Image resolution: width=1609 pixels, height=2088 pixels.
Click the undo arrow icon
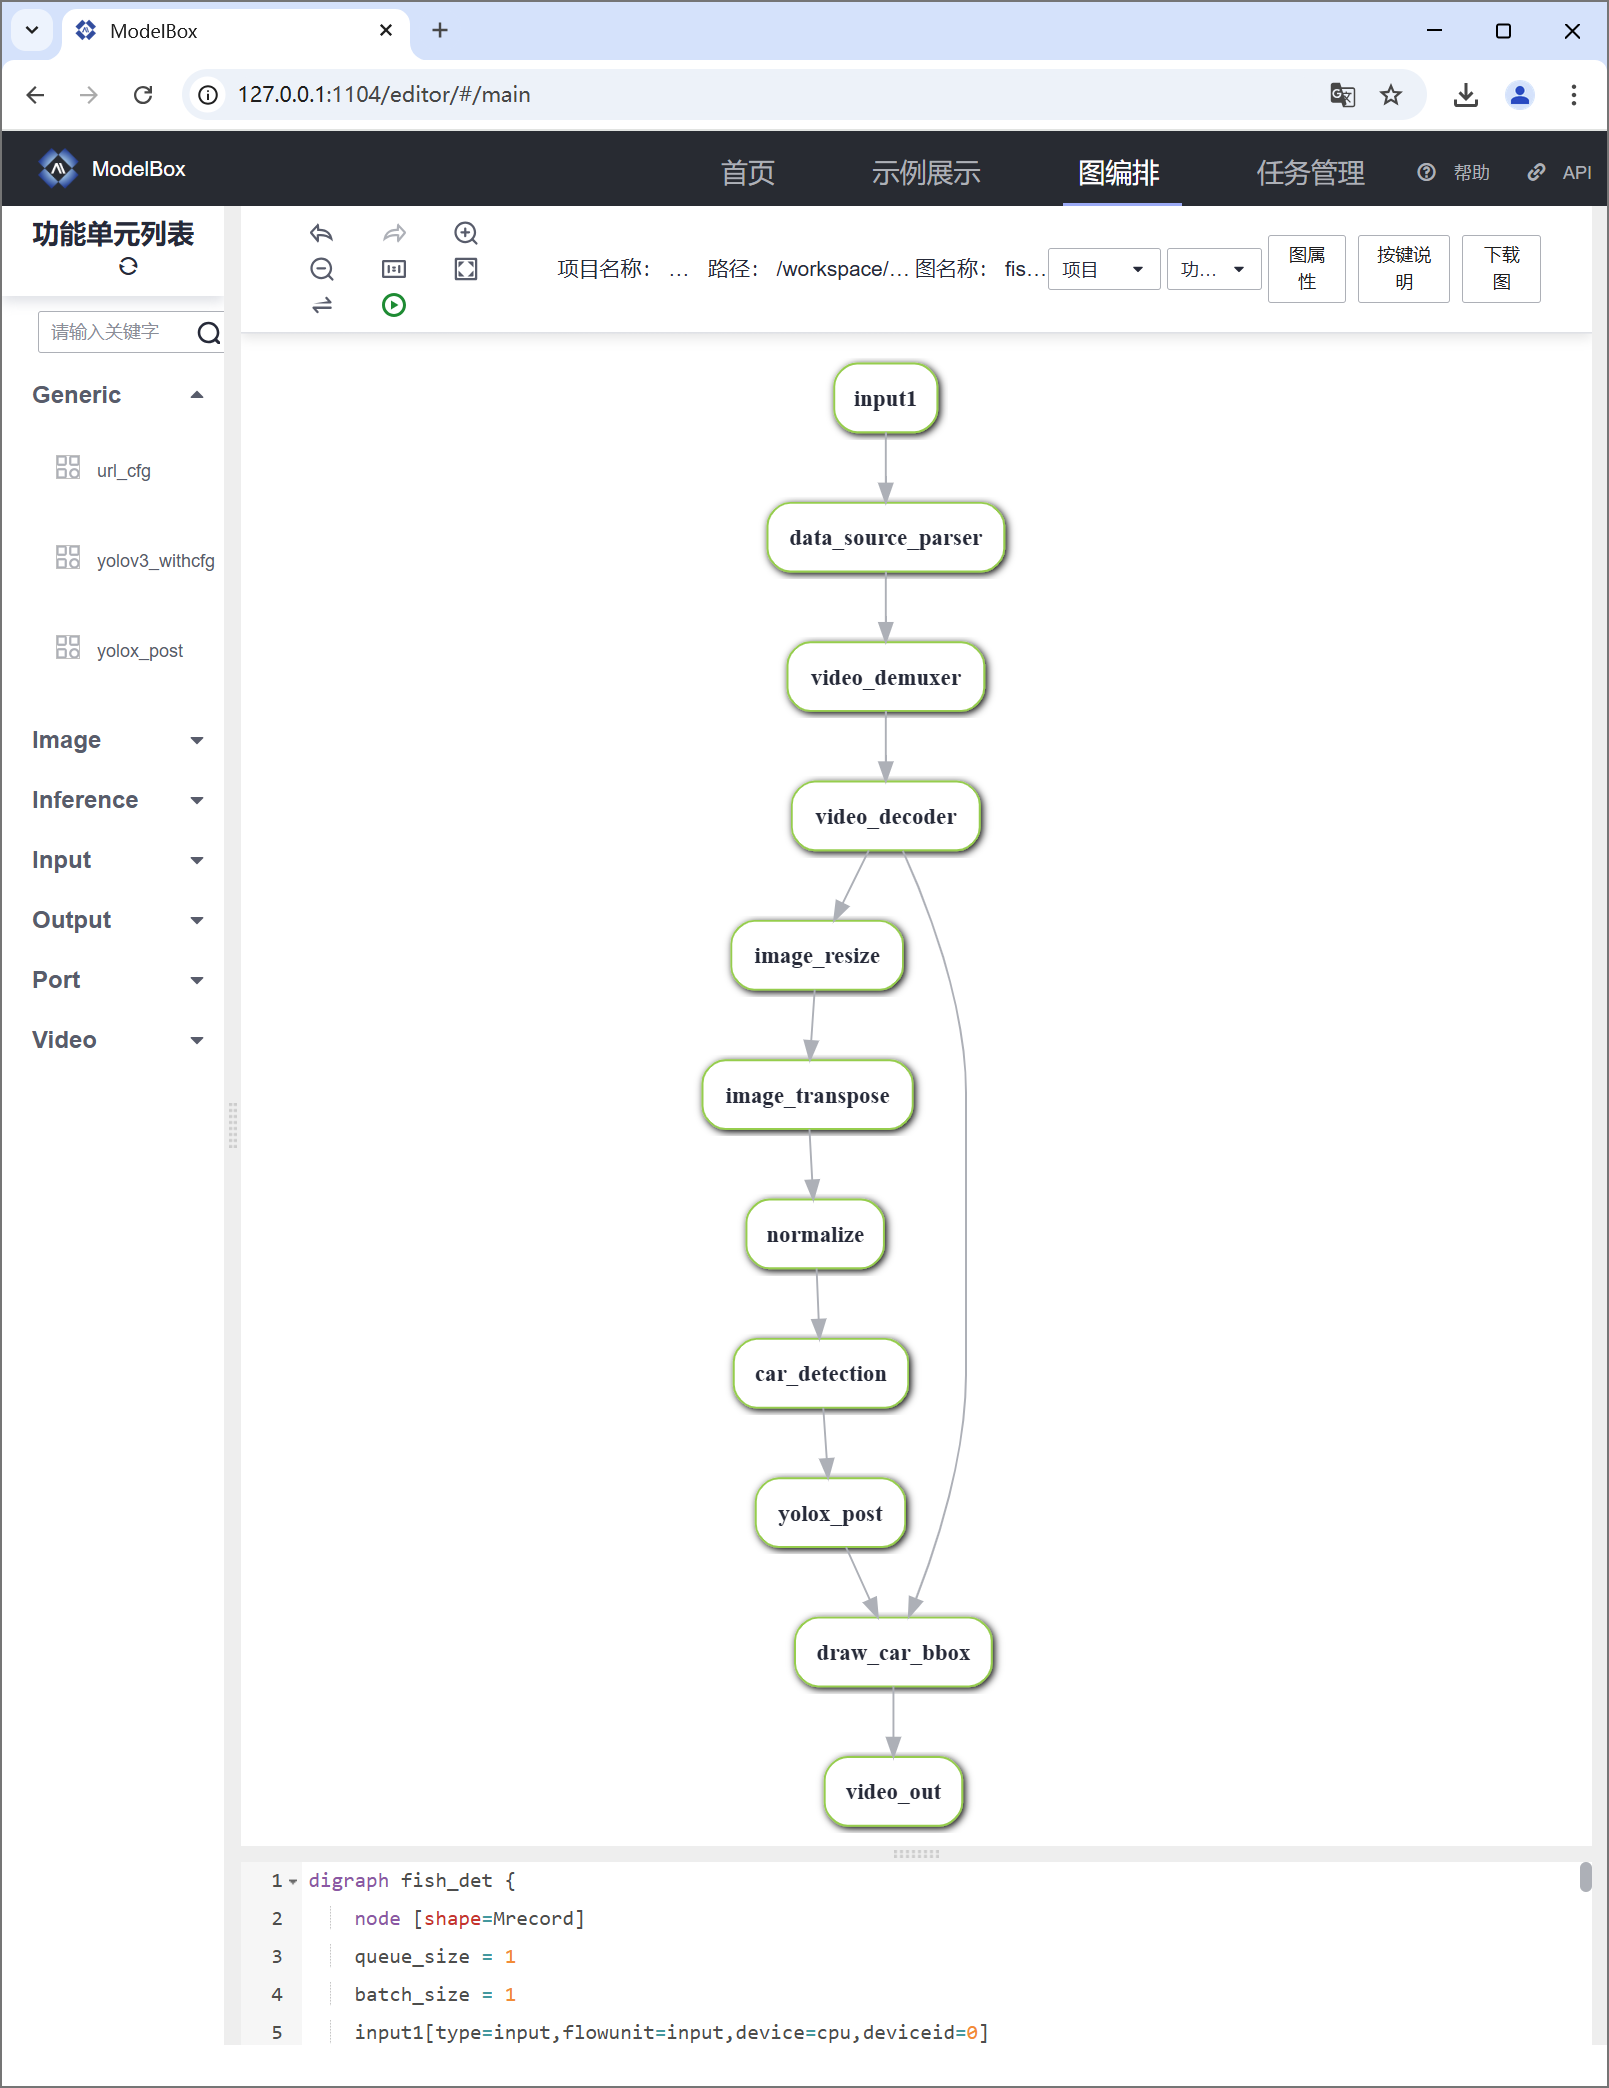pos(321,233)
